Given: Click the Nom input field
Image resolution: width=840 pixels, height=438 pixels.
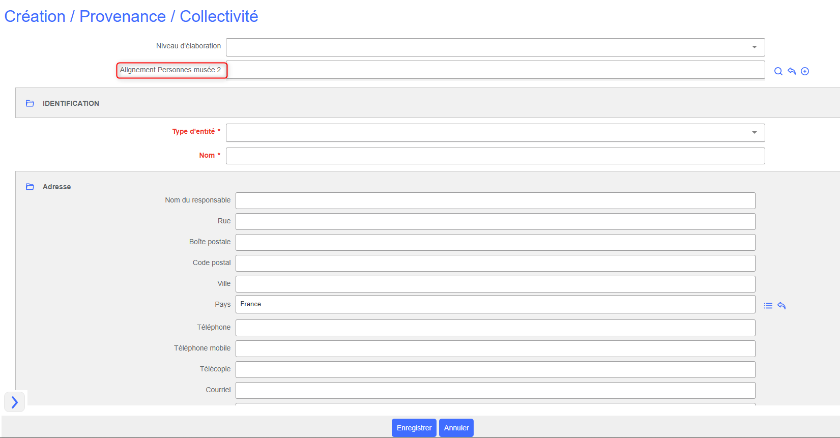Looking at the screenshot, I should tap(495, 156).
